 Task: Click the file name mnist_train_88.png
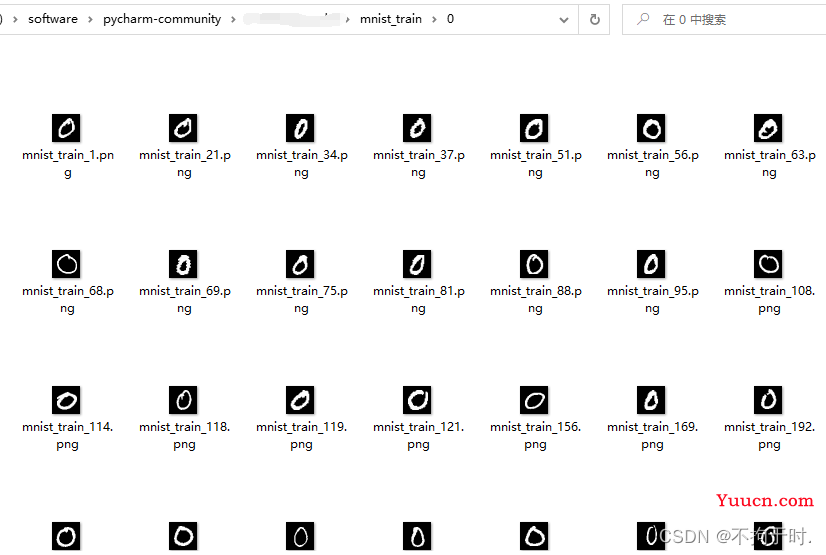(x=536, y=300)
